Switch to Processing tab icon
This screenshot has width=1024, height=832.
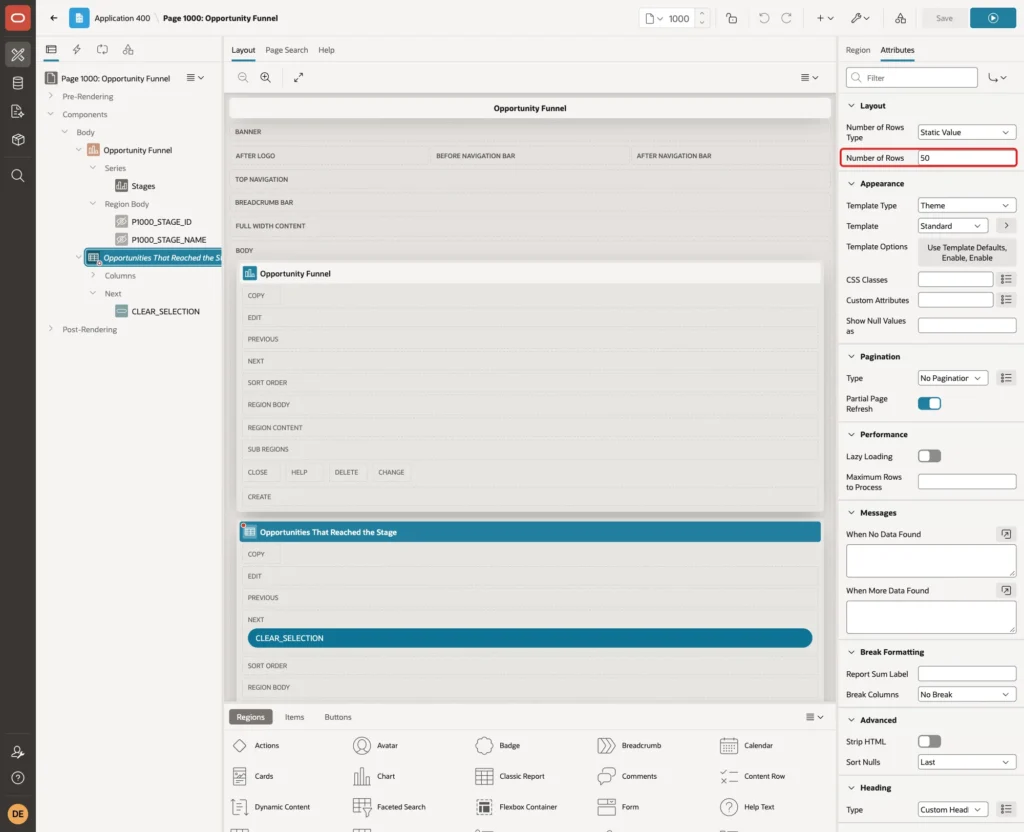point(103,50)
